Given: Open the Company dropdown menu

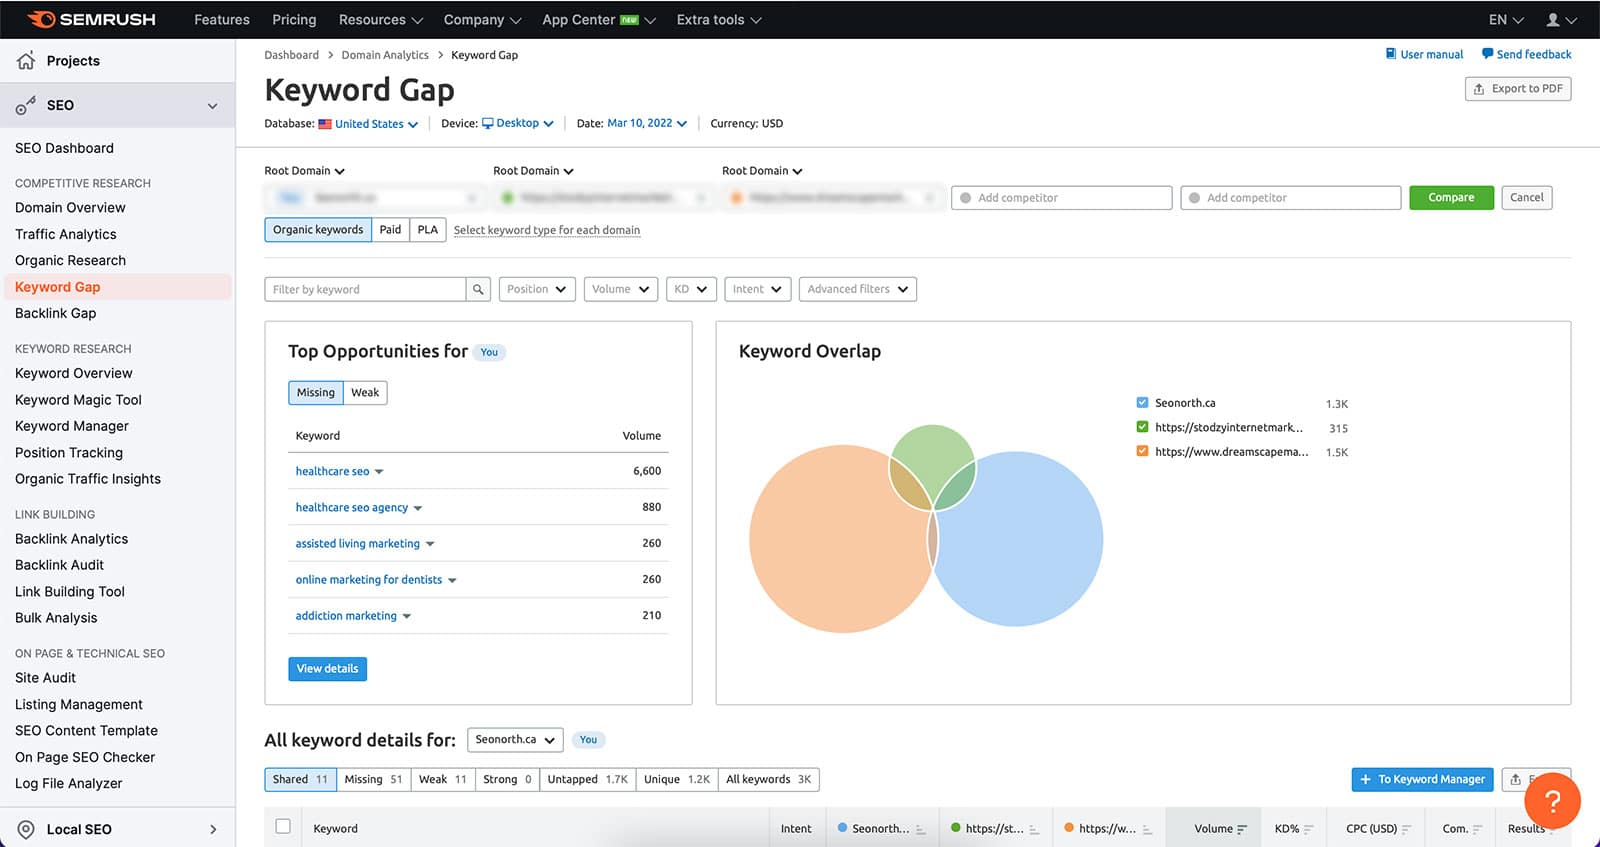Looking at the screenshot, I should (482, 19).
